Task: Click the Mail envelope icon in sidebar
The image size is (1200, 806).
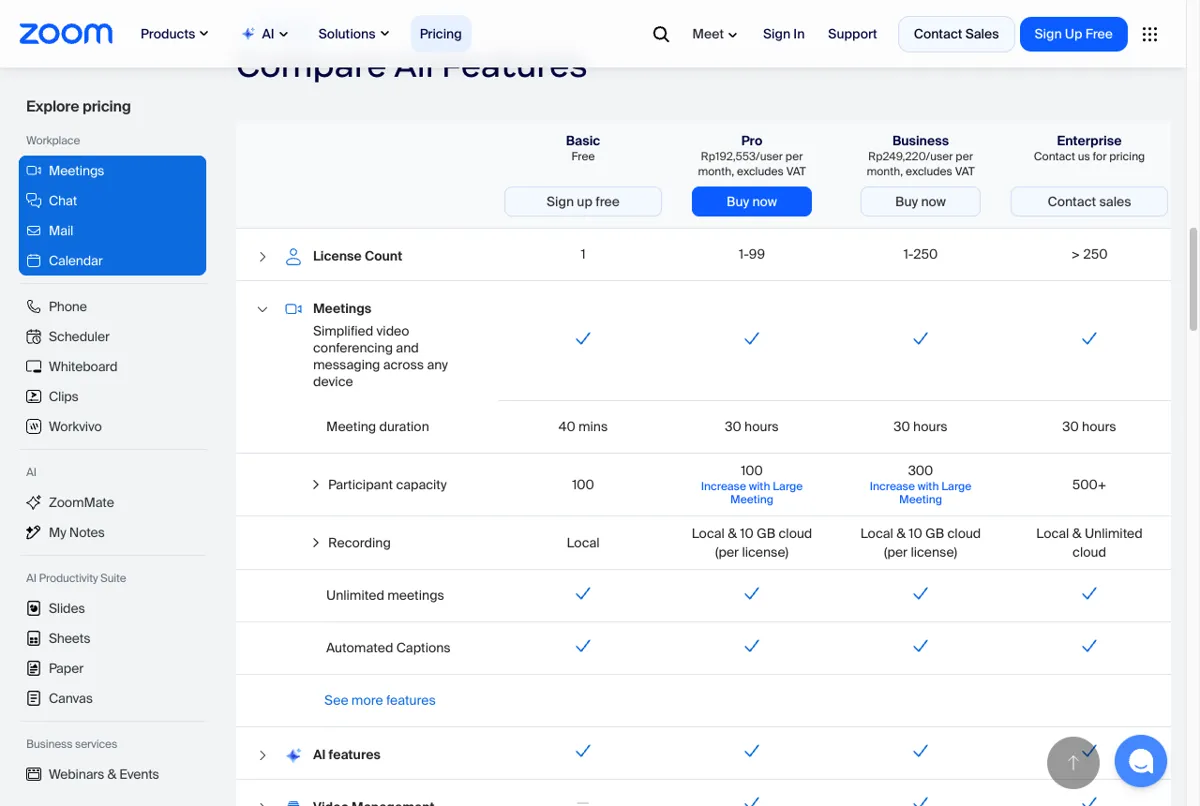Action: [x=34, y=231]
